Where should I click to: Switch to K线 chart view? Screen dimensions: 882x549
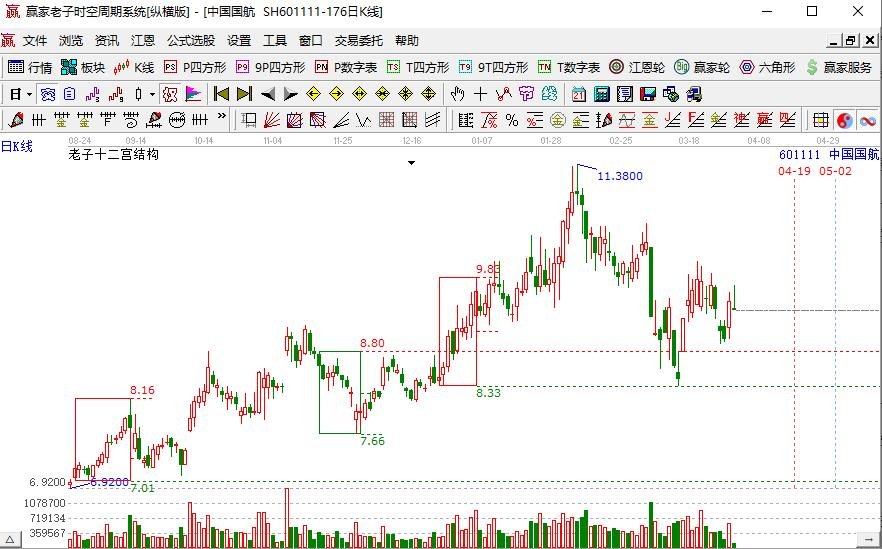pos(133,68)
